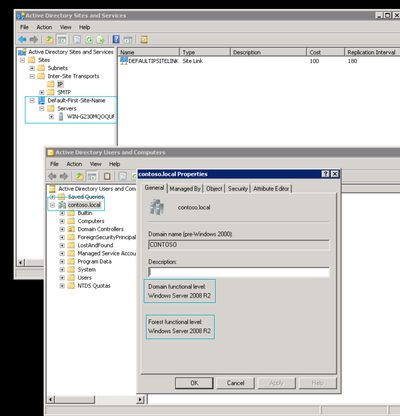Open View menu in Sites and Services

pyautogui.click(x=65, y=27)
